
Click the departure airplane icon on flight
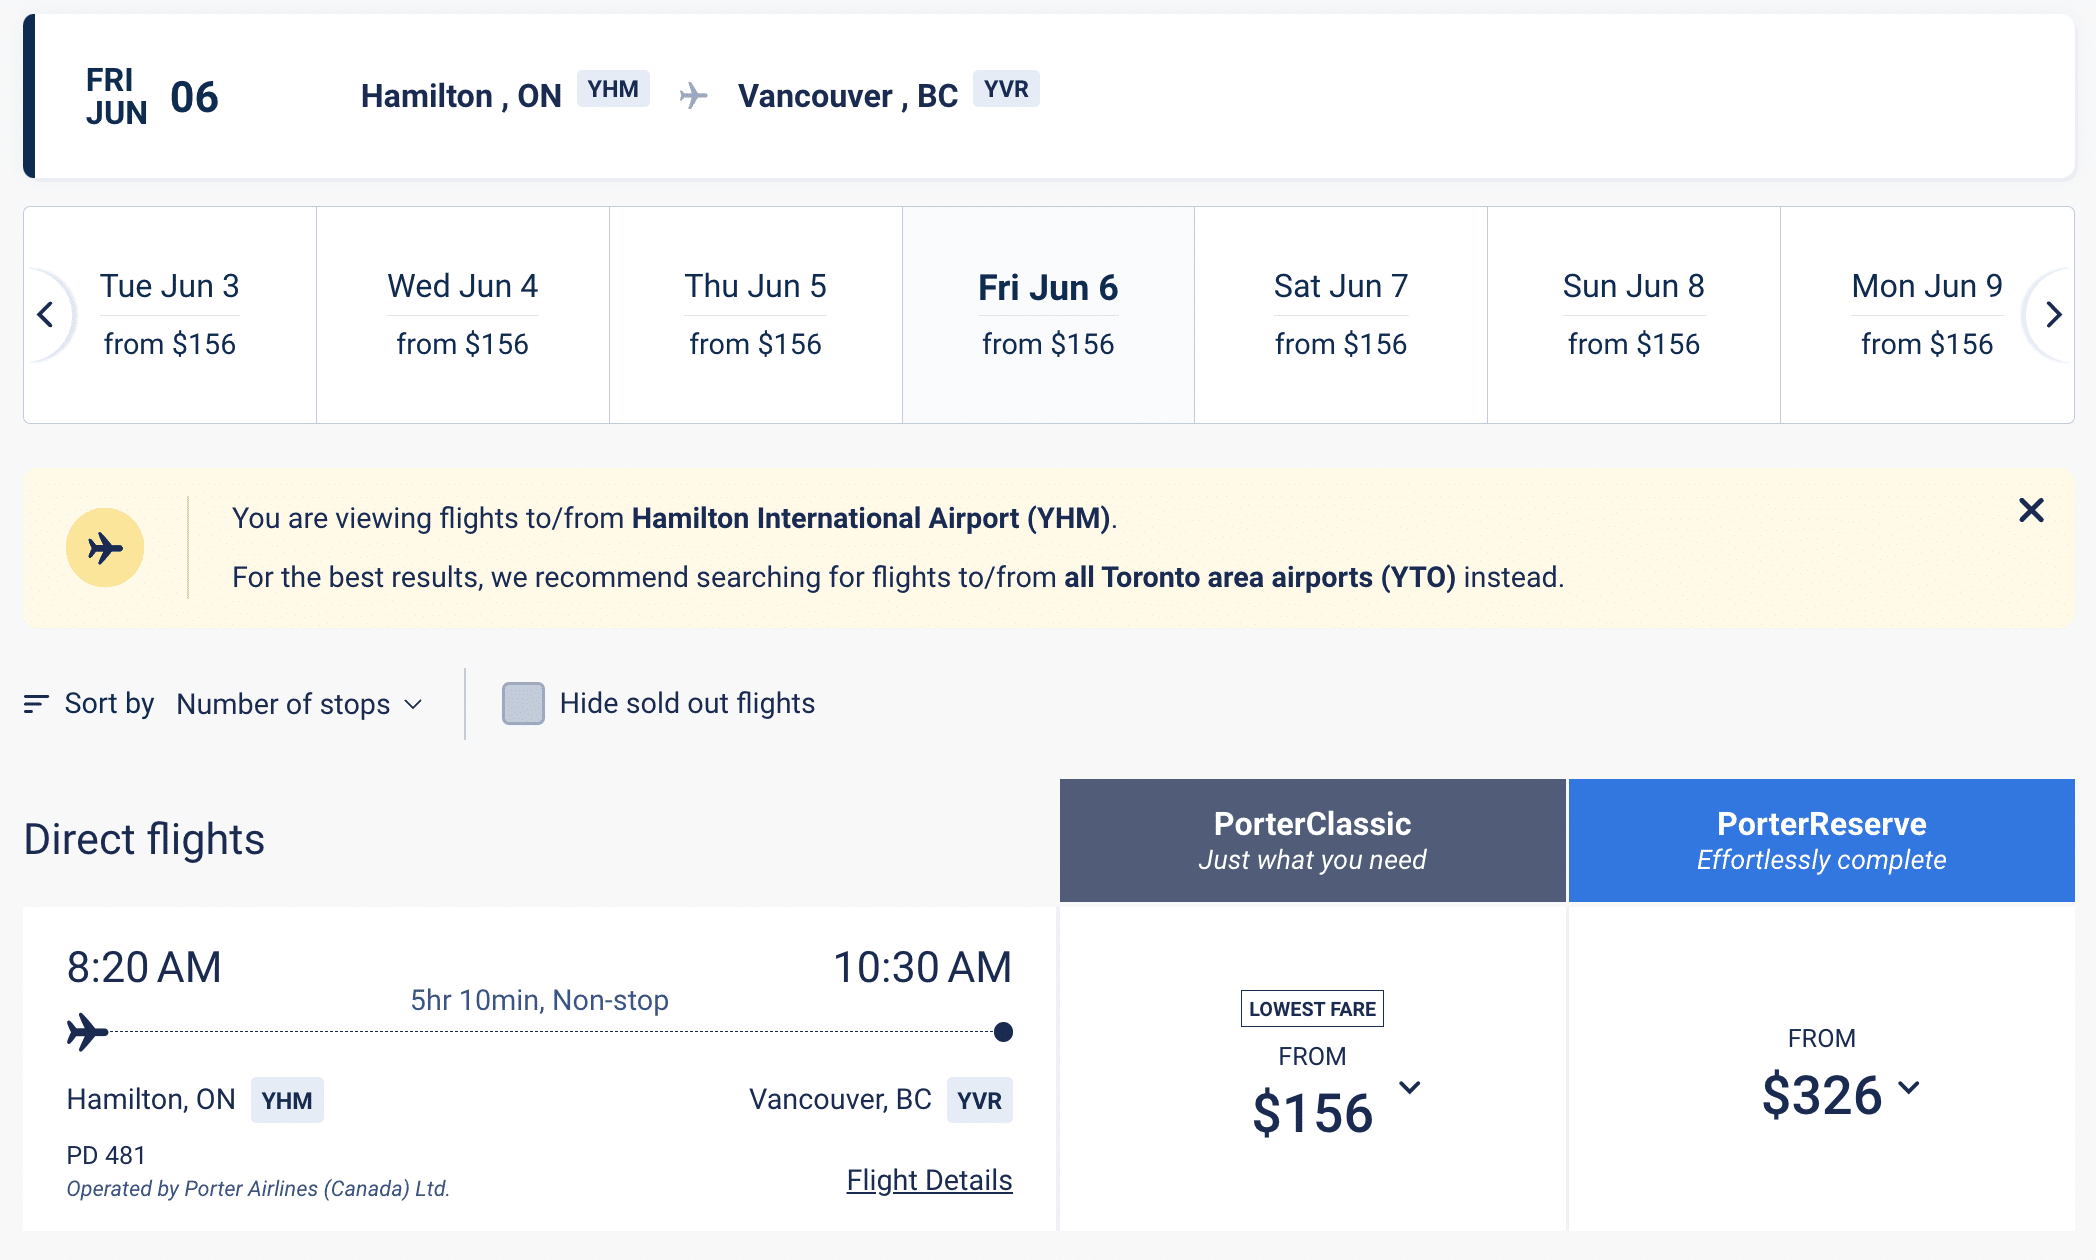87,1032
